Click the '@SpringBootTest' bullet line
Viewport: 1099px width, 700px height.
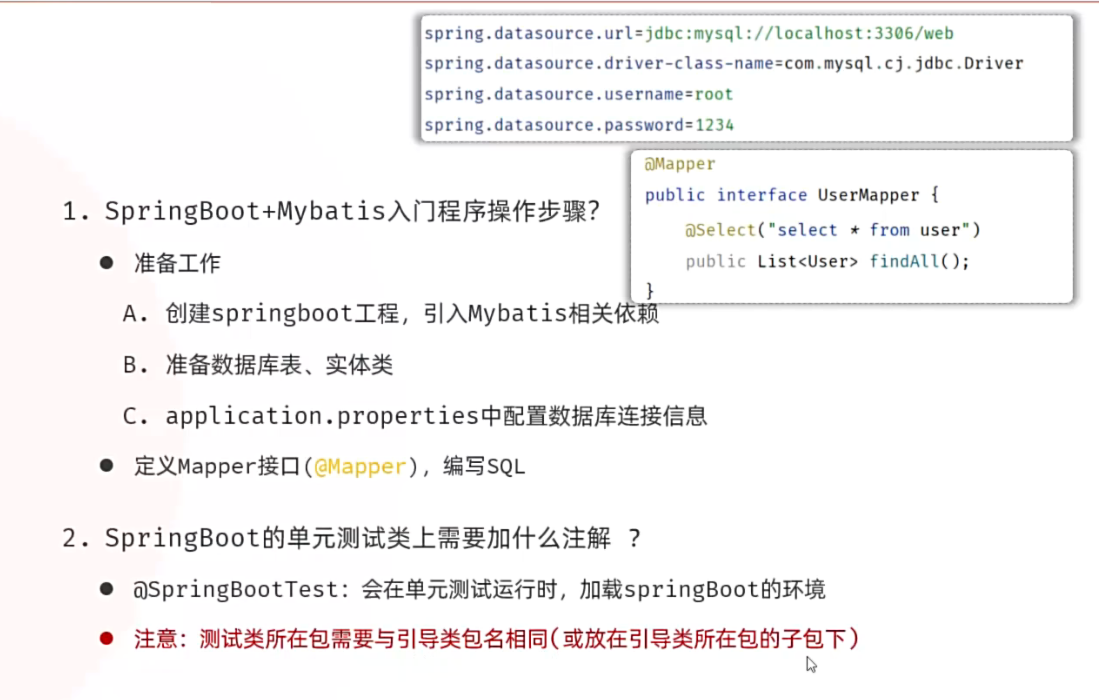pyautogui.click(x=479, y=589)
